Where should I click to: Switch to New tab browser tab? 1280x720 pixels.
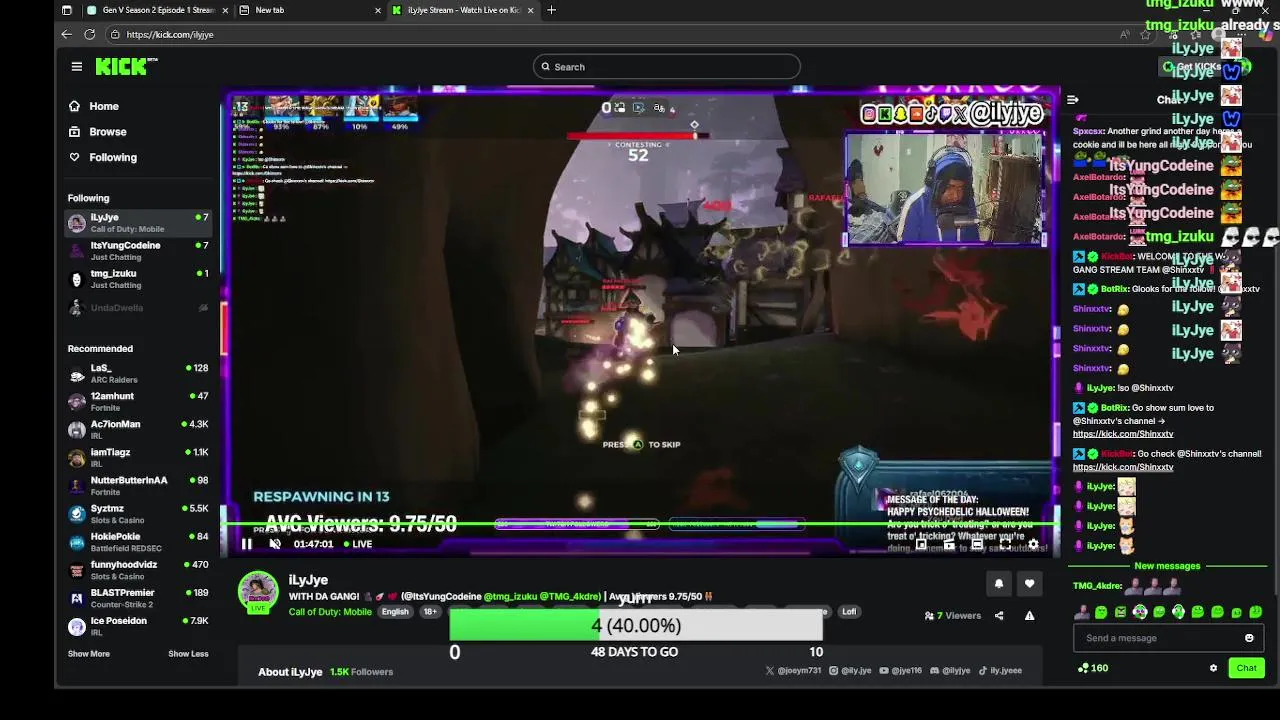(x=310, y=10)
